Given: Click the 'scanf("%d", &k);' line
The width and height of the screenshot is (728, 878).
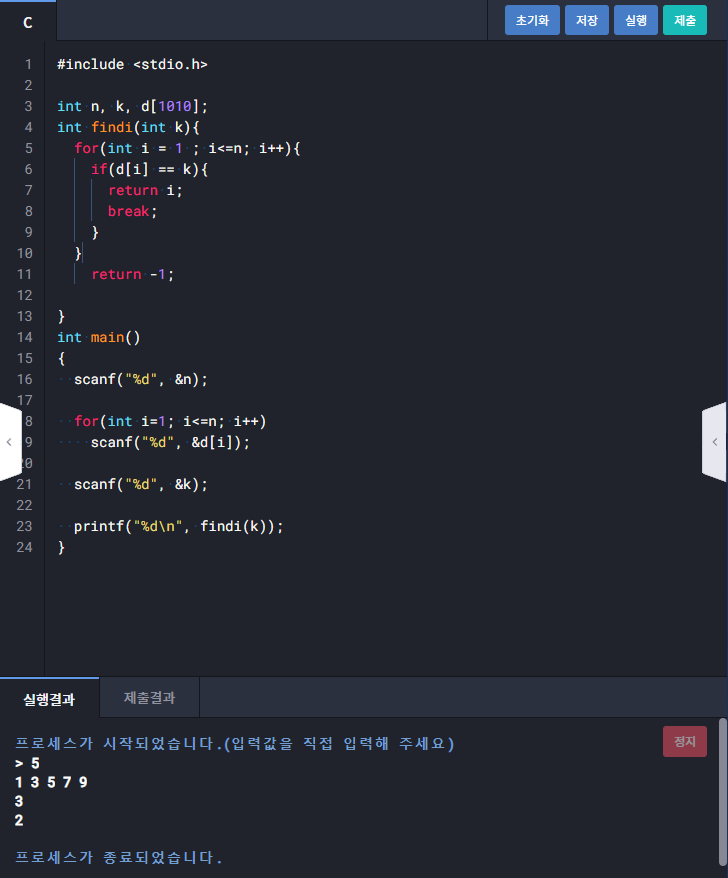Looking at the screenshot, I should (x=141, y=484).
